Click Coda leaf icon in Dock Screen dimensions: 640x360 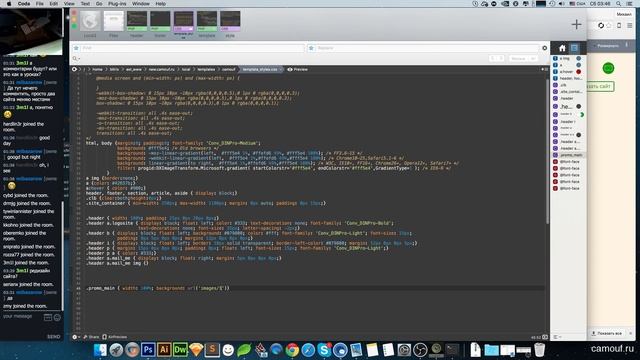tap(244, 350)
